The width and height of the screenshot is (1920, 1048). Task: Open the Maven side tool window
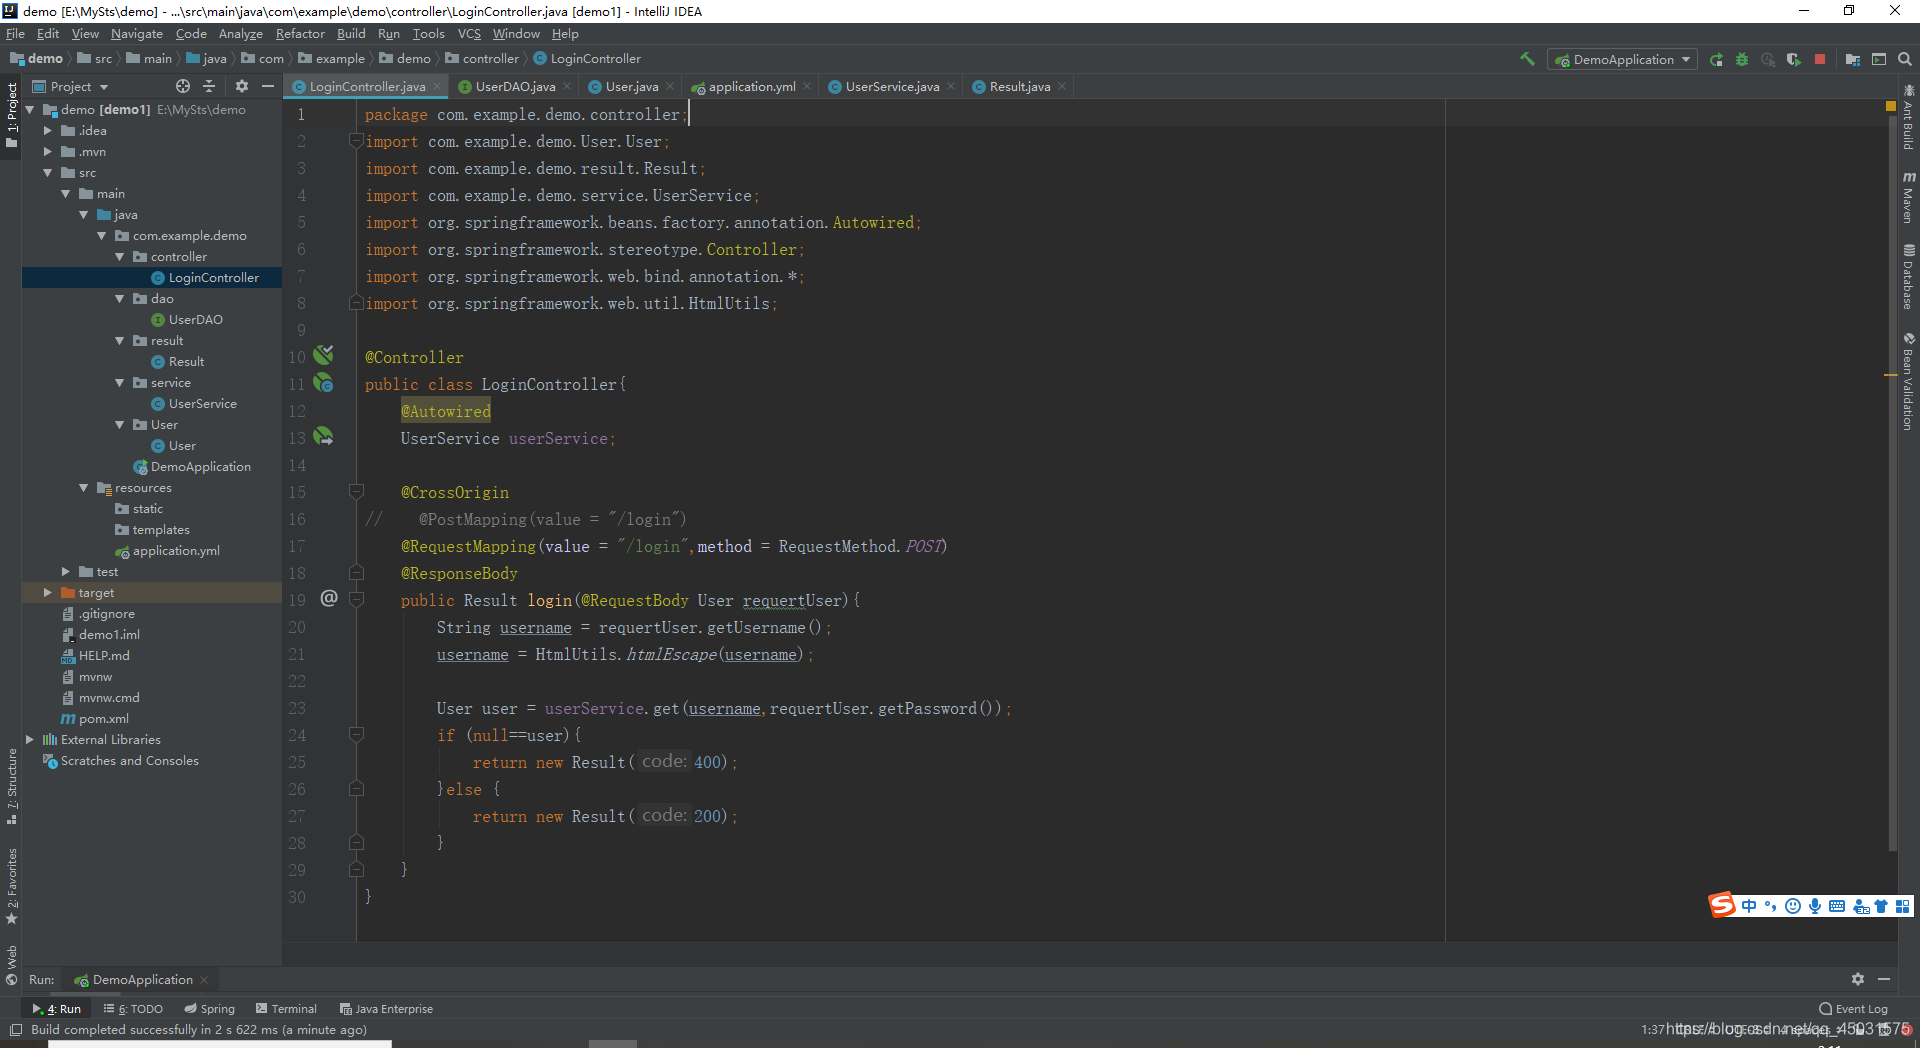pos(1909,196)
